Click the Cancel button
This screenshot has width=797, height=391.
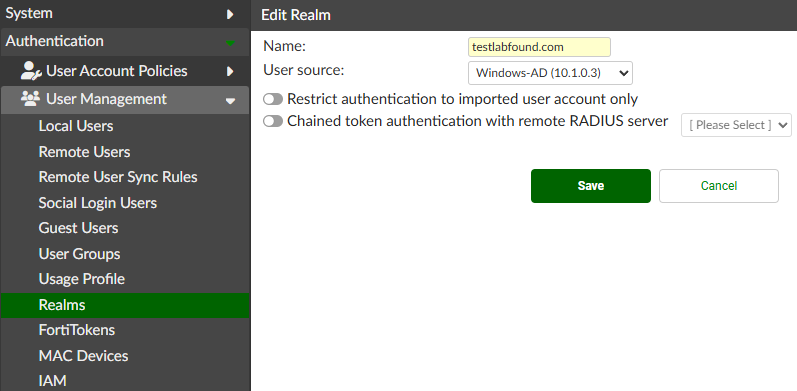click(x=719, y=186)
